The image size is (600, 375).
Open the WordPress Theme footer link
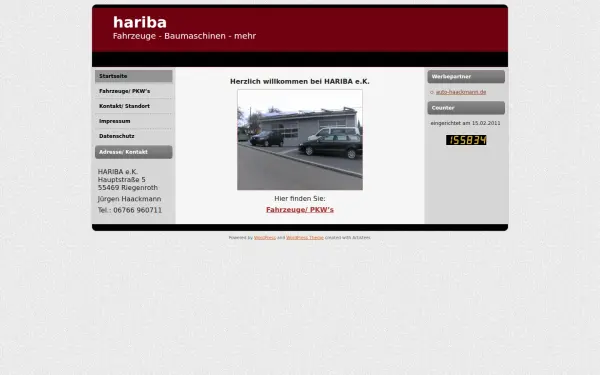305,238
